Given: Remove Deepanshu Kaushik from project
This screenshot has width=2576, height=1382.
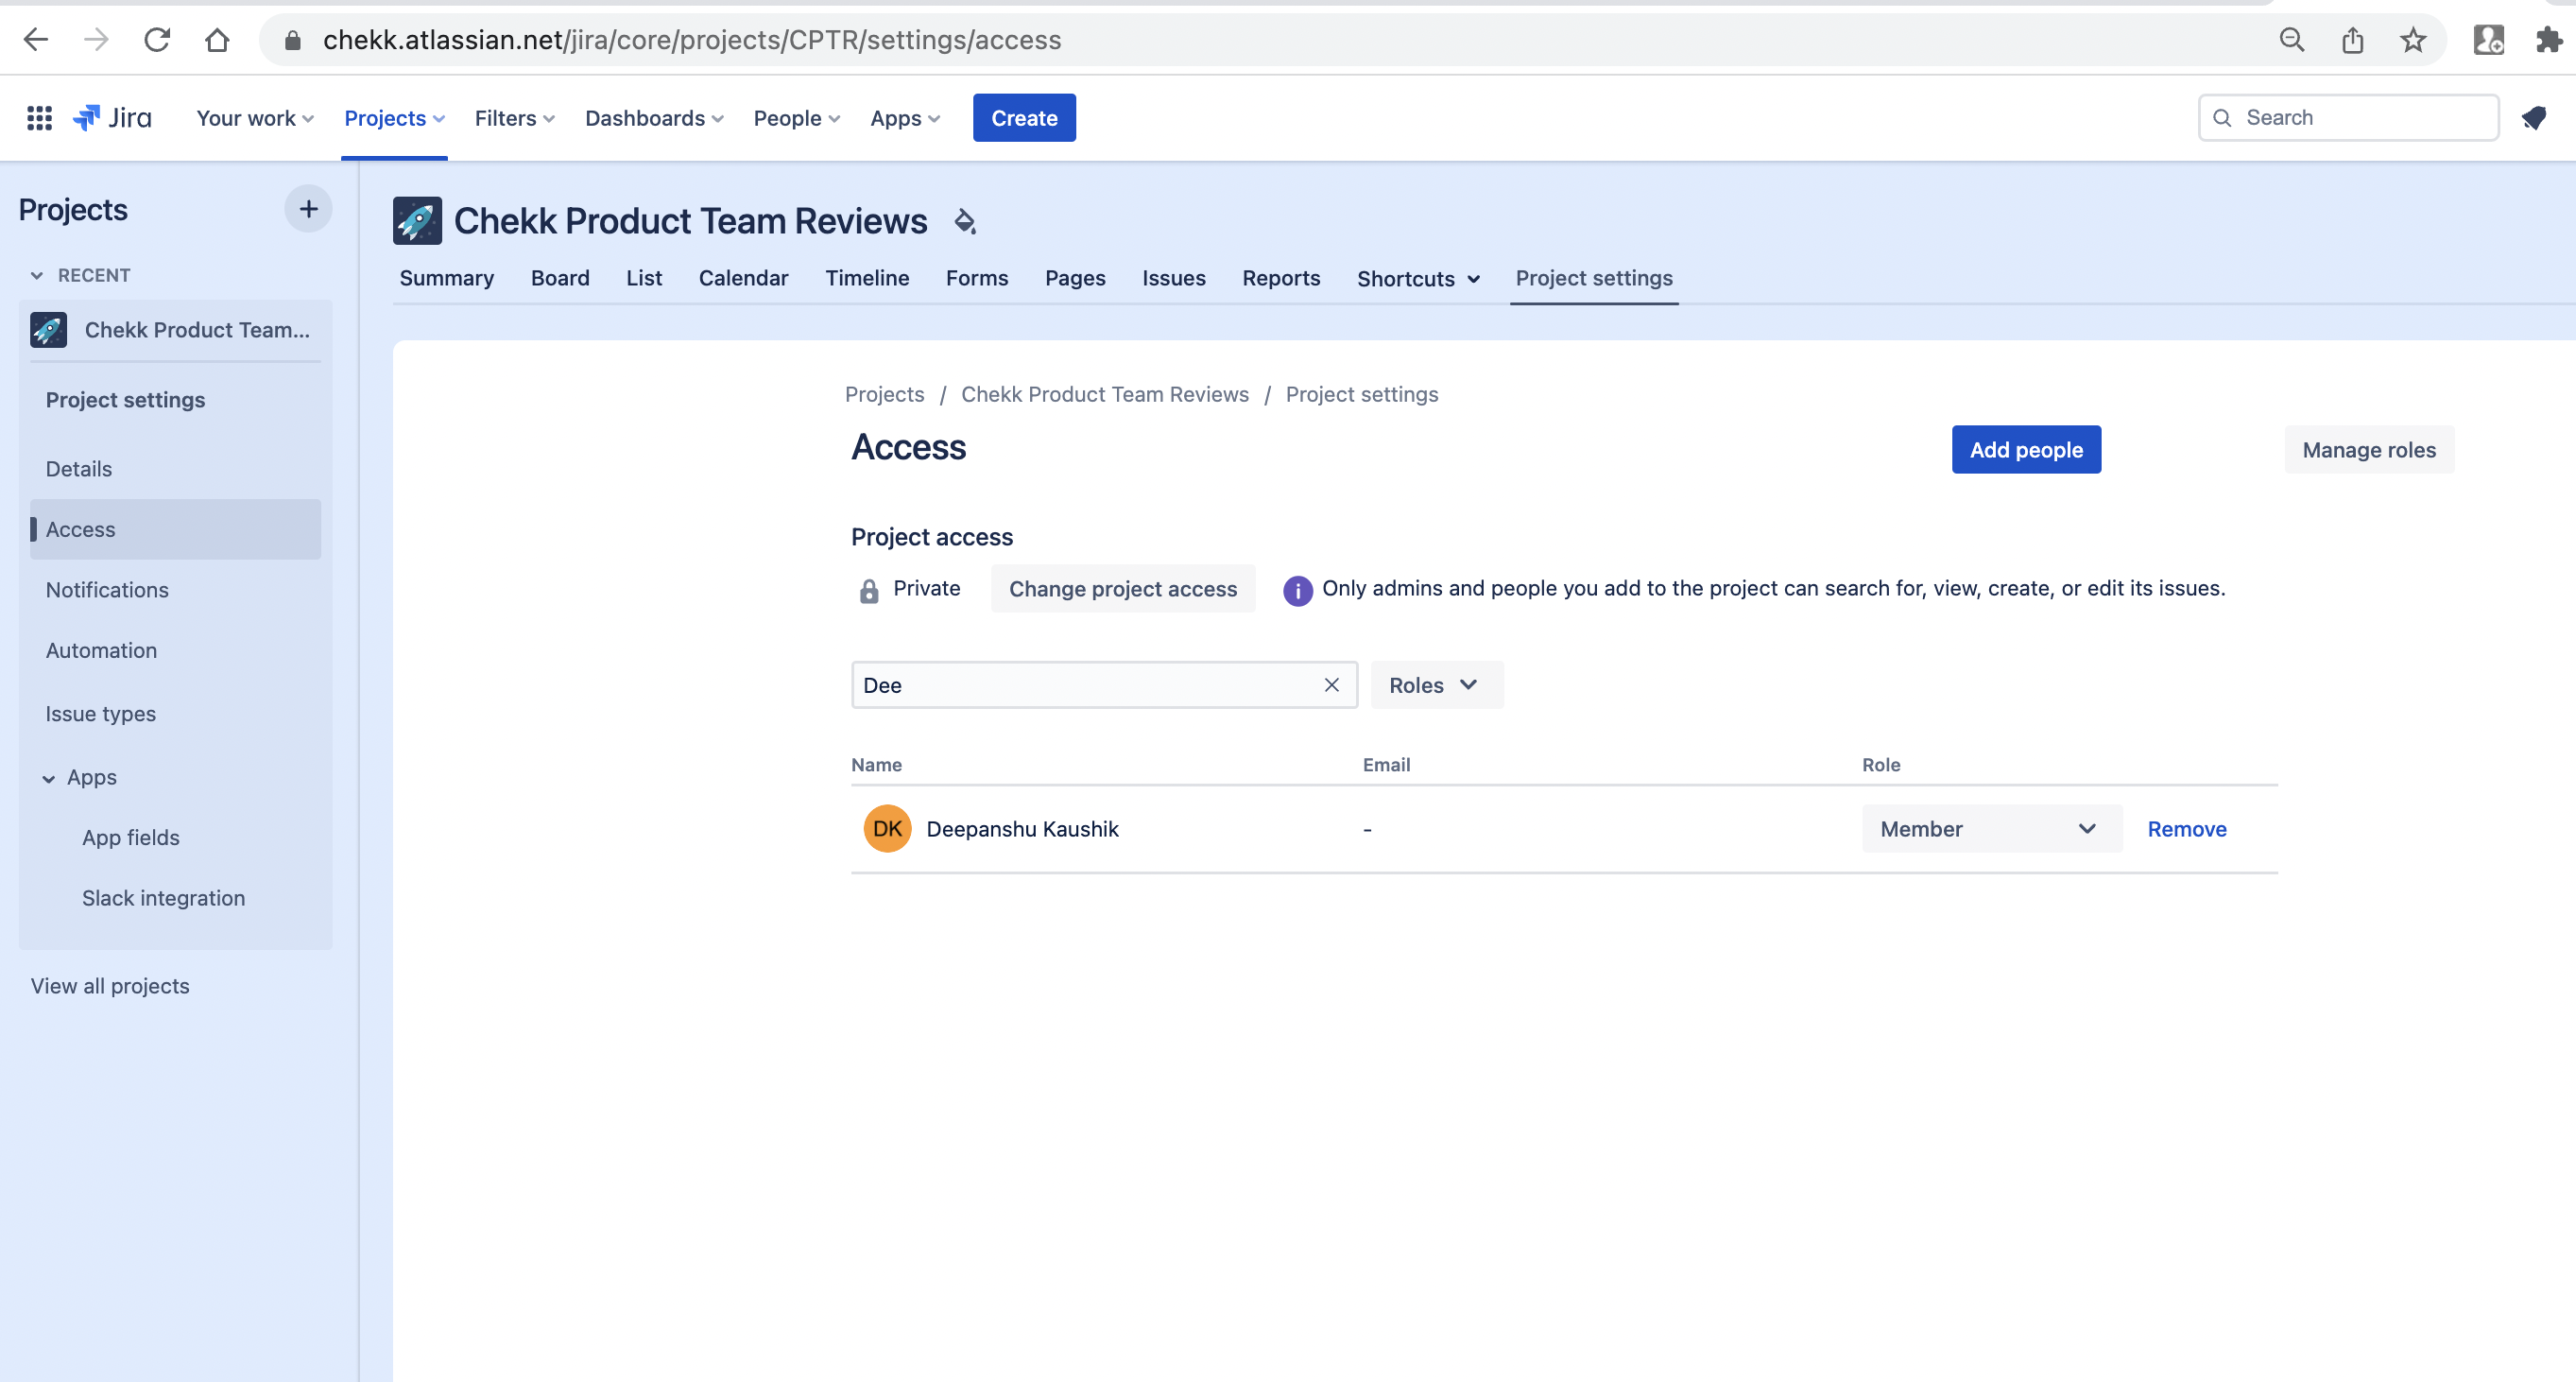Looking at the screenshot, I should point(2186,829).
